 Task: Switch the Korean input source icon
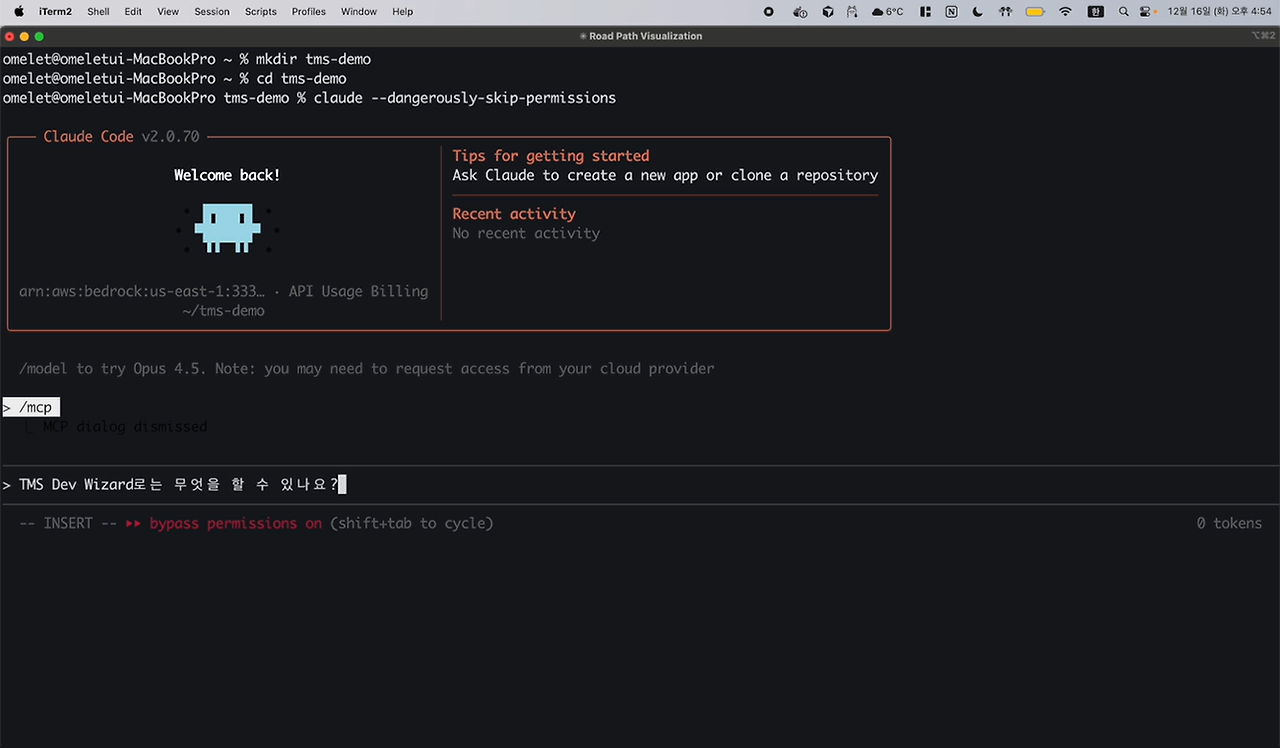coord(1096,12)
